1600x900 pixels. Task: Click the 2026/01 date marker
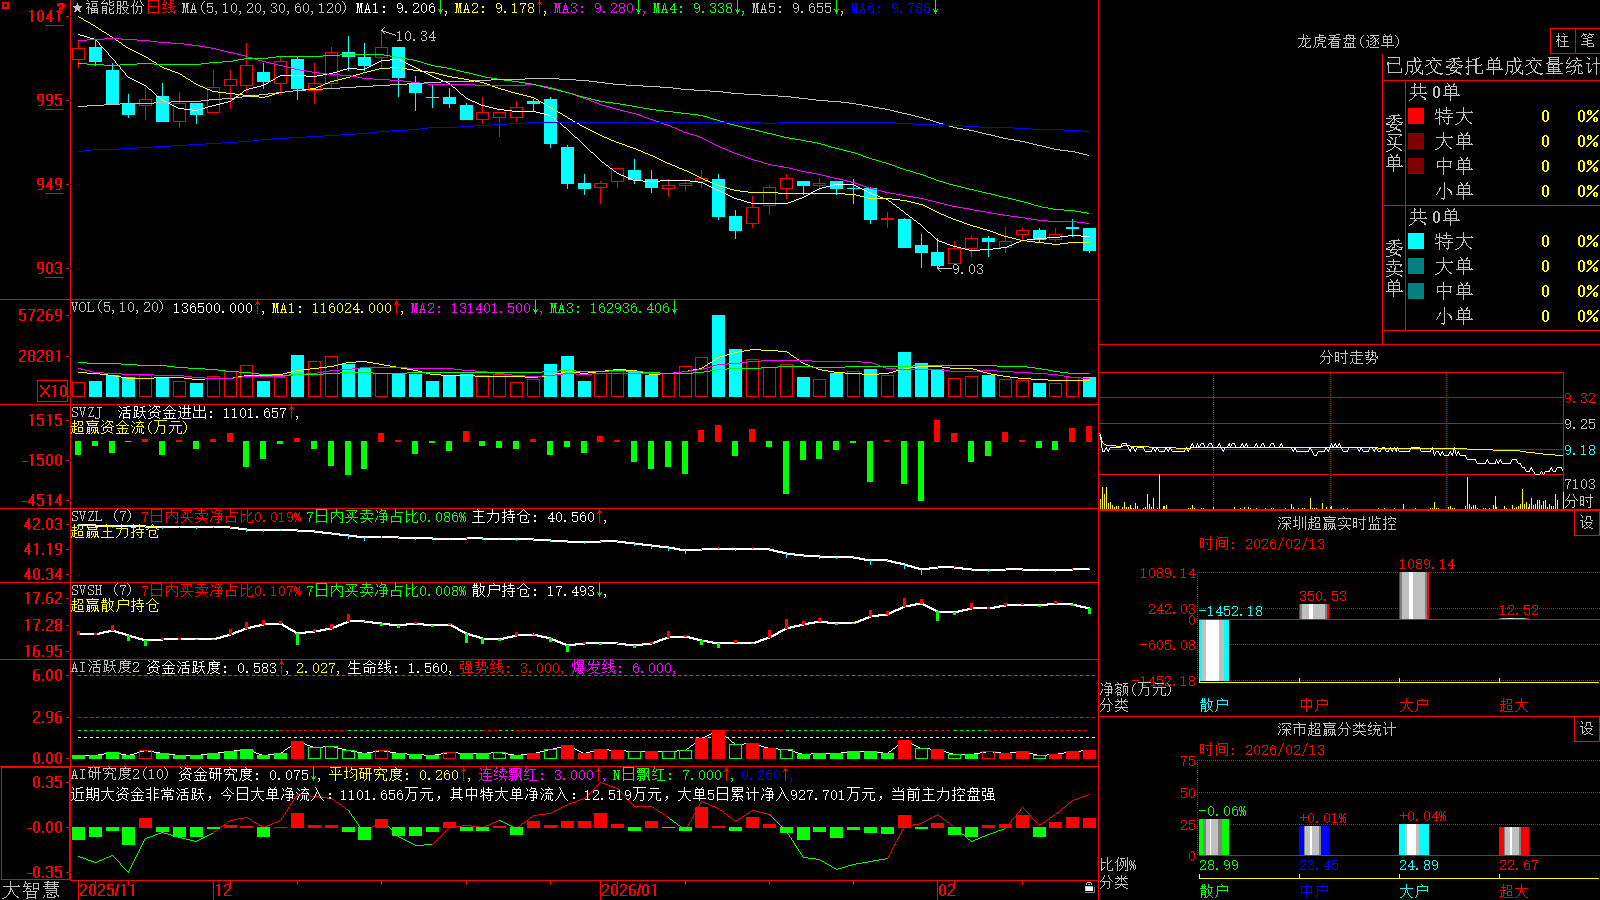click(x=629, y=890)
